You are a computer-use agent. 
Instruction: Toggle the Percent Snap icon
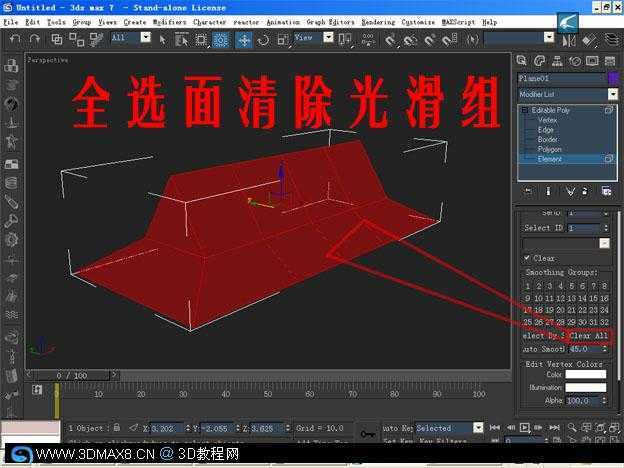tap(430, 39)
